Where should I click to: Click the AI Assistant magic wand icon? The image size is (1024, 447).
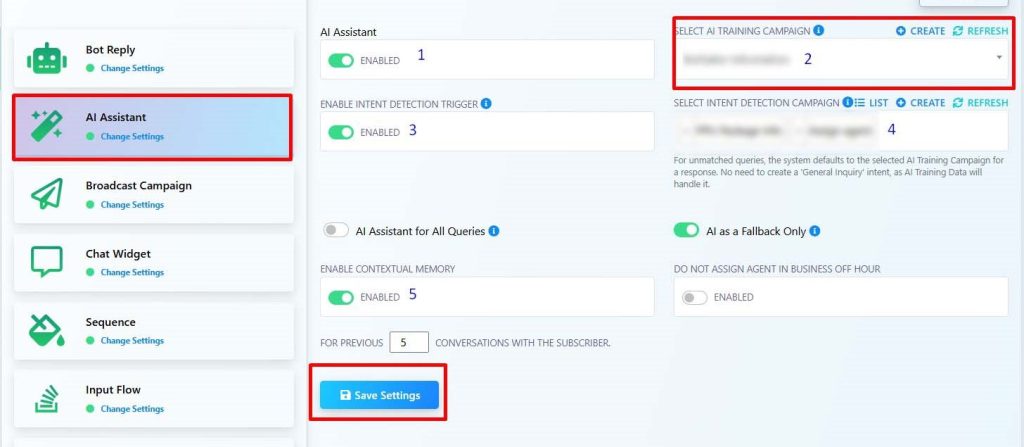[x=46, y=127]
